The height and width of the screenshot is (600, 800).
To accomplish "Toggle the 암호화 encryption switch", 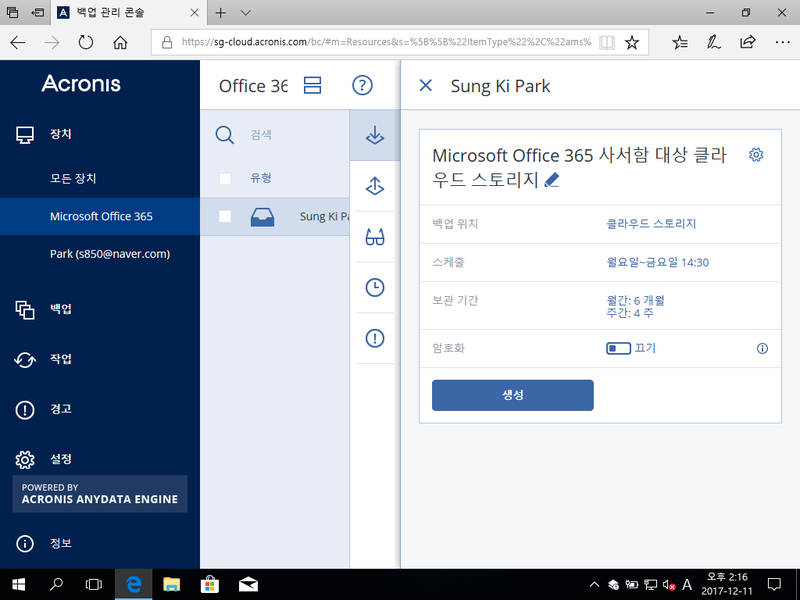I will (618, 348).
